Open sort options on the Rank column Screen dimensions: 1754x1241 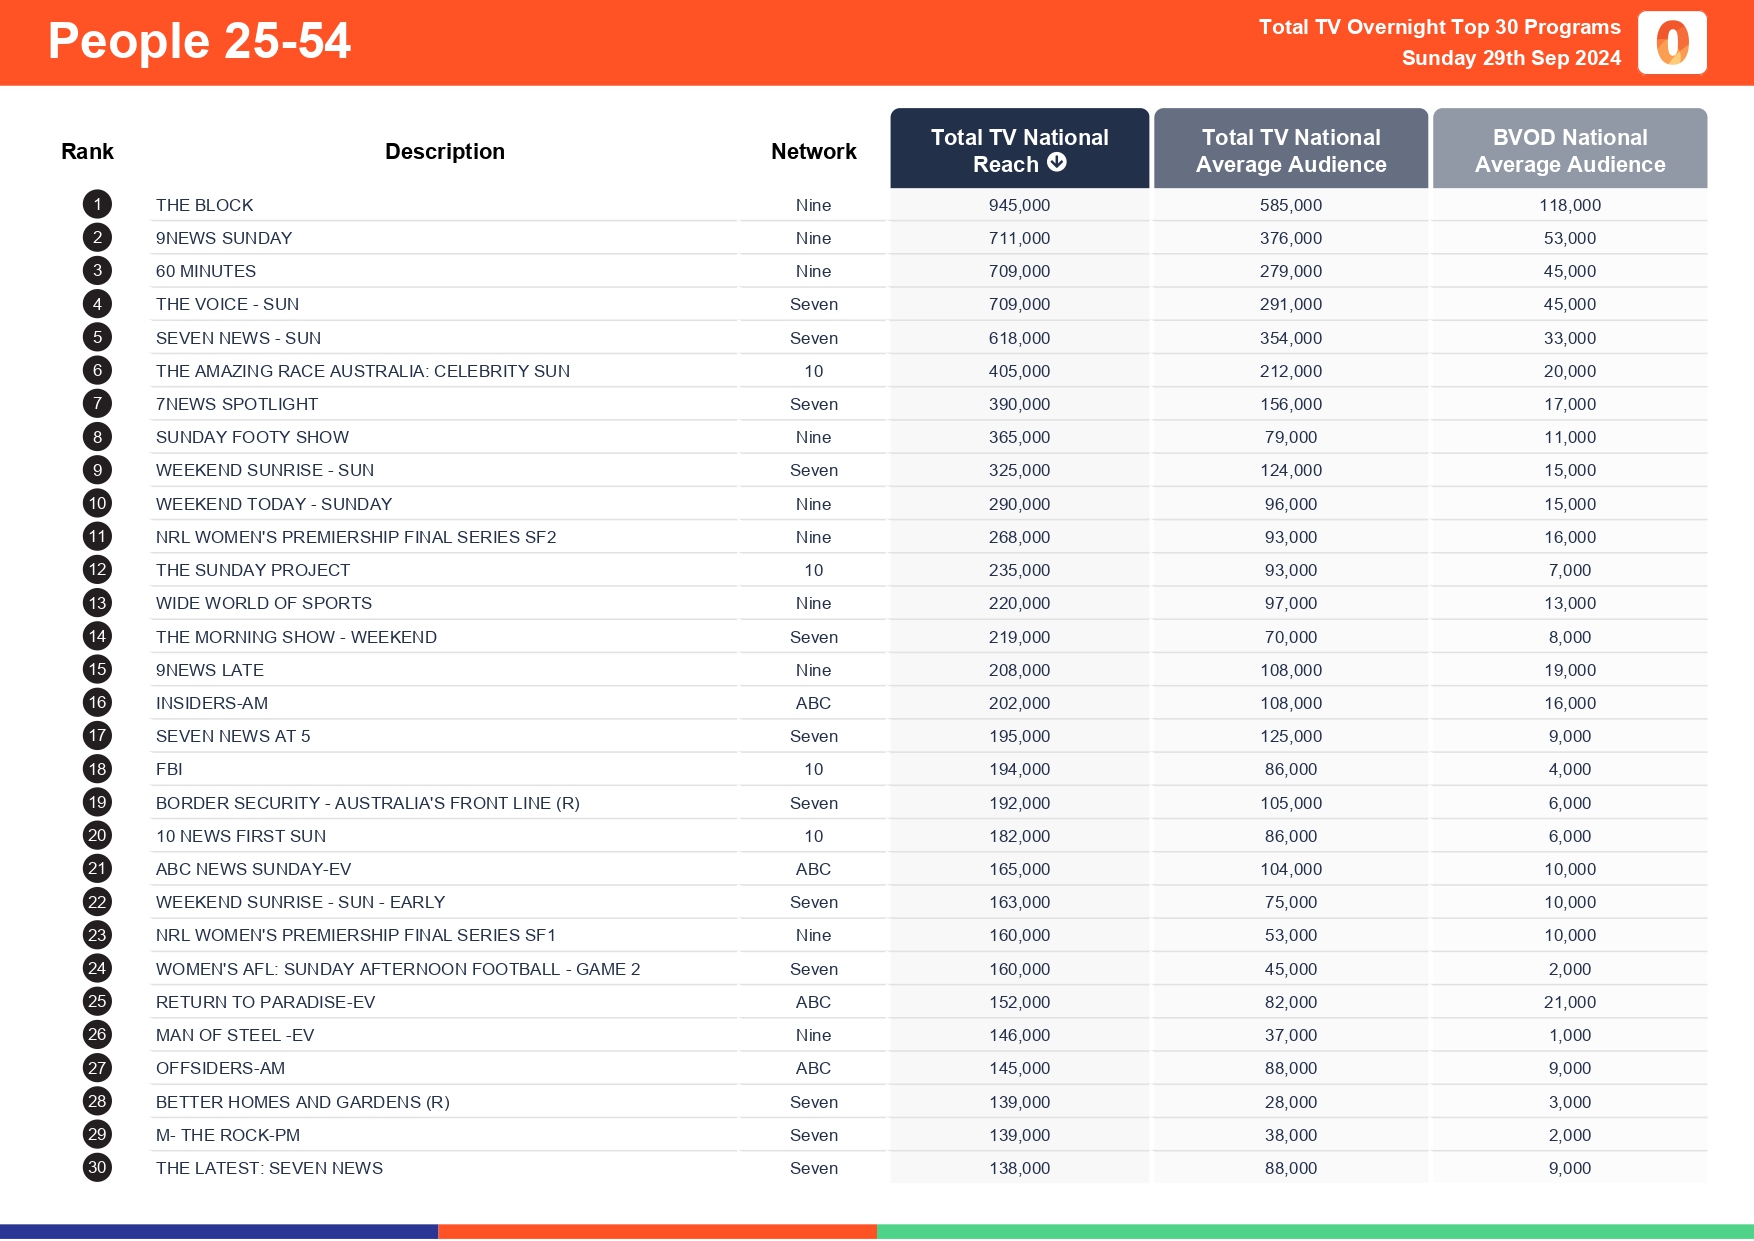[x=88, y=151]
